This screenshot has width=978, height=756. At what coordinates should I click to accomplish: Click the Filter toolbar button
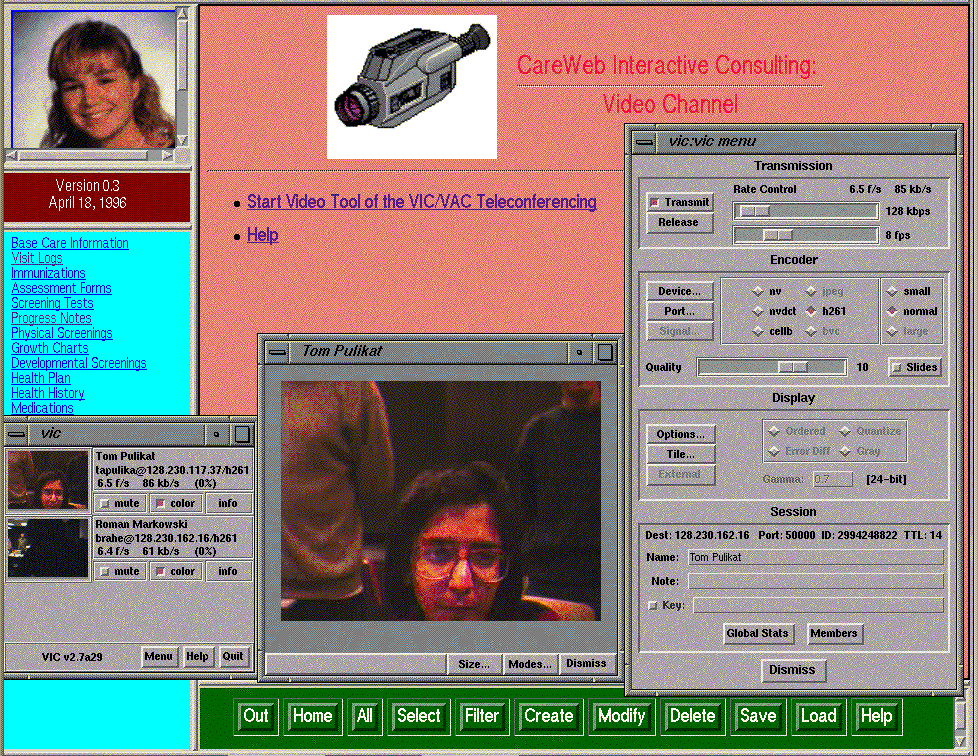482,715
